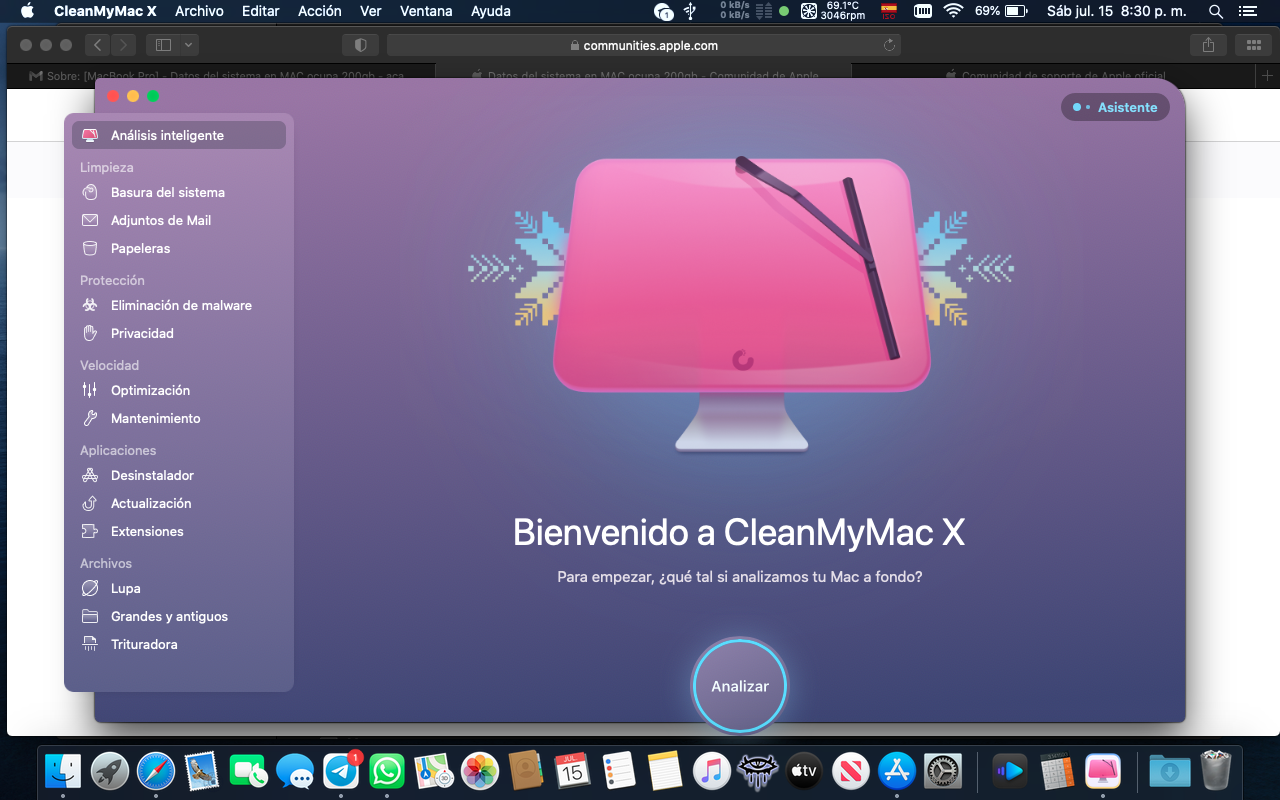The image size is (1280, 800).
Task: Go back in Safari window
Action: (x=98, y=45)
